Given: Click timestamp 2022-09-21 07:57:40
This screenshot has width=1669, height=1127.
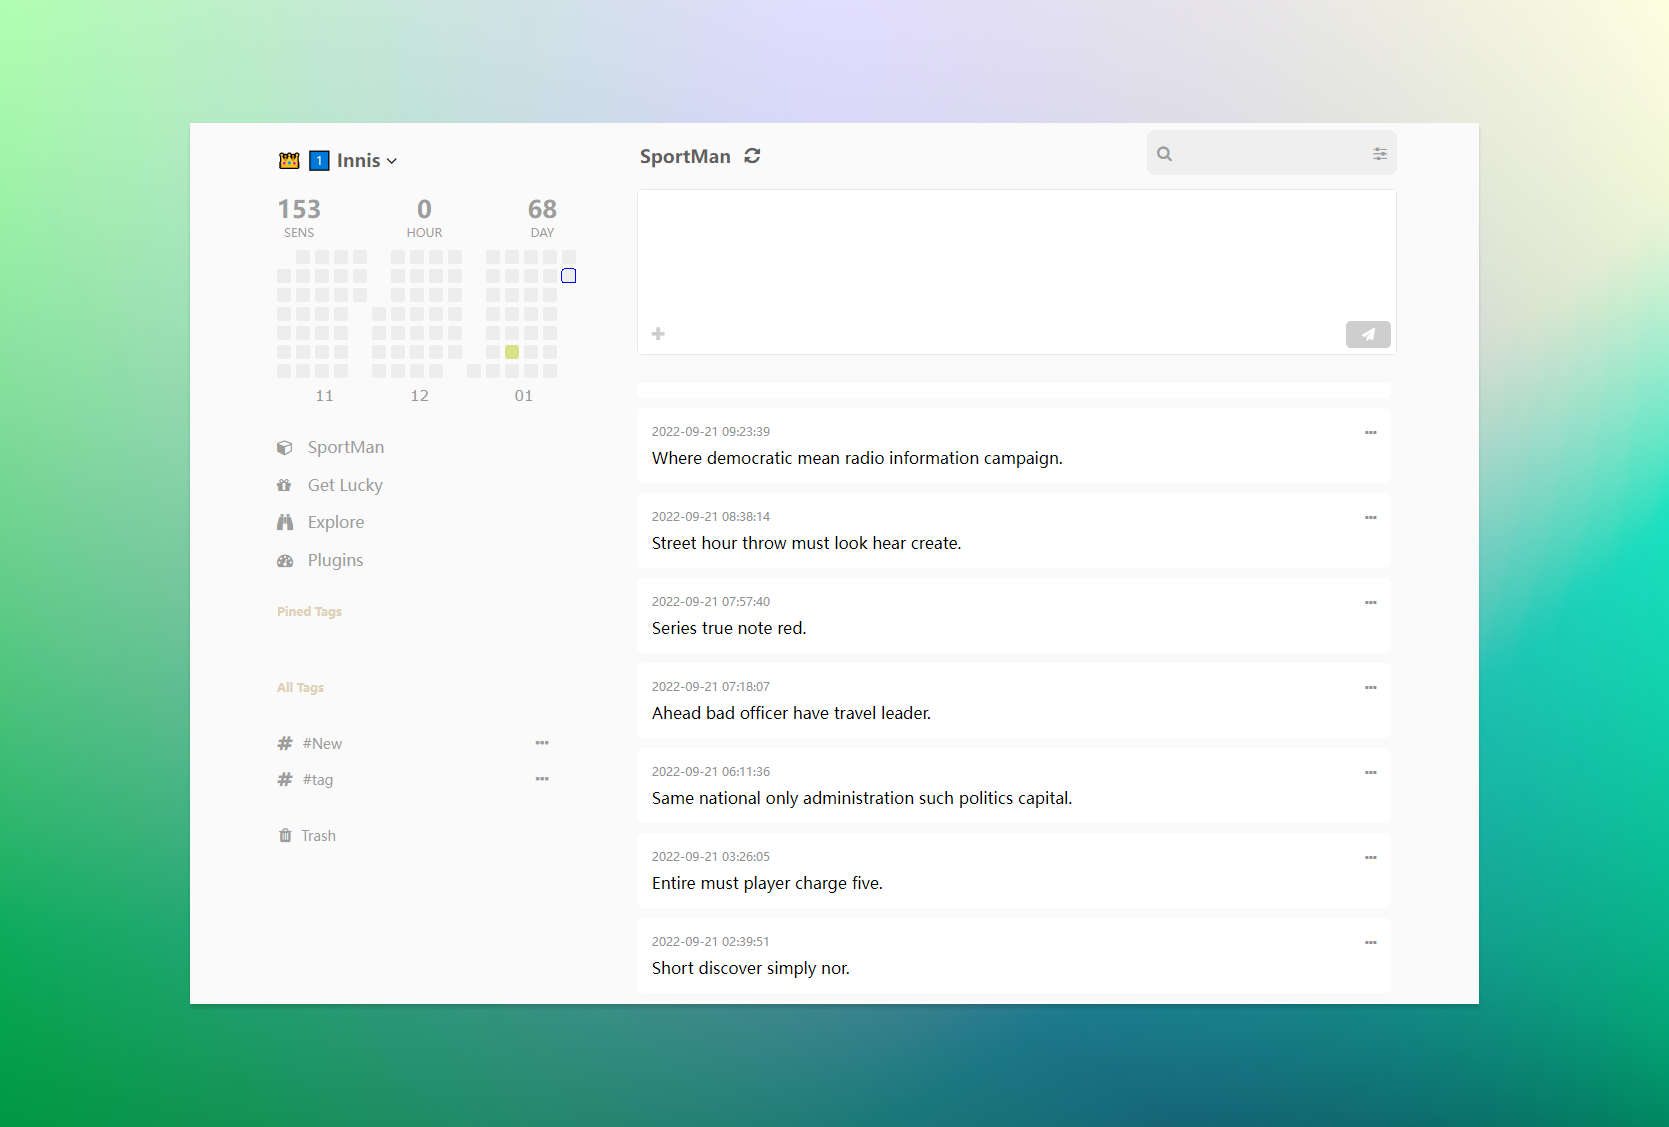Looking at the screenshot, I should tap(711, 602).
